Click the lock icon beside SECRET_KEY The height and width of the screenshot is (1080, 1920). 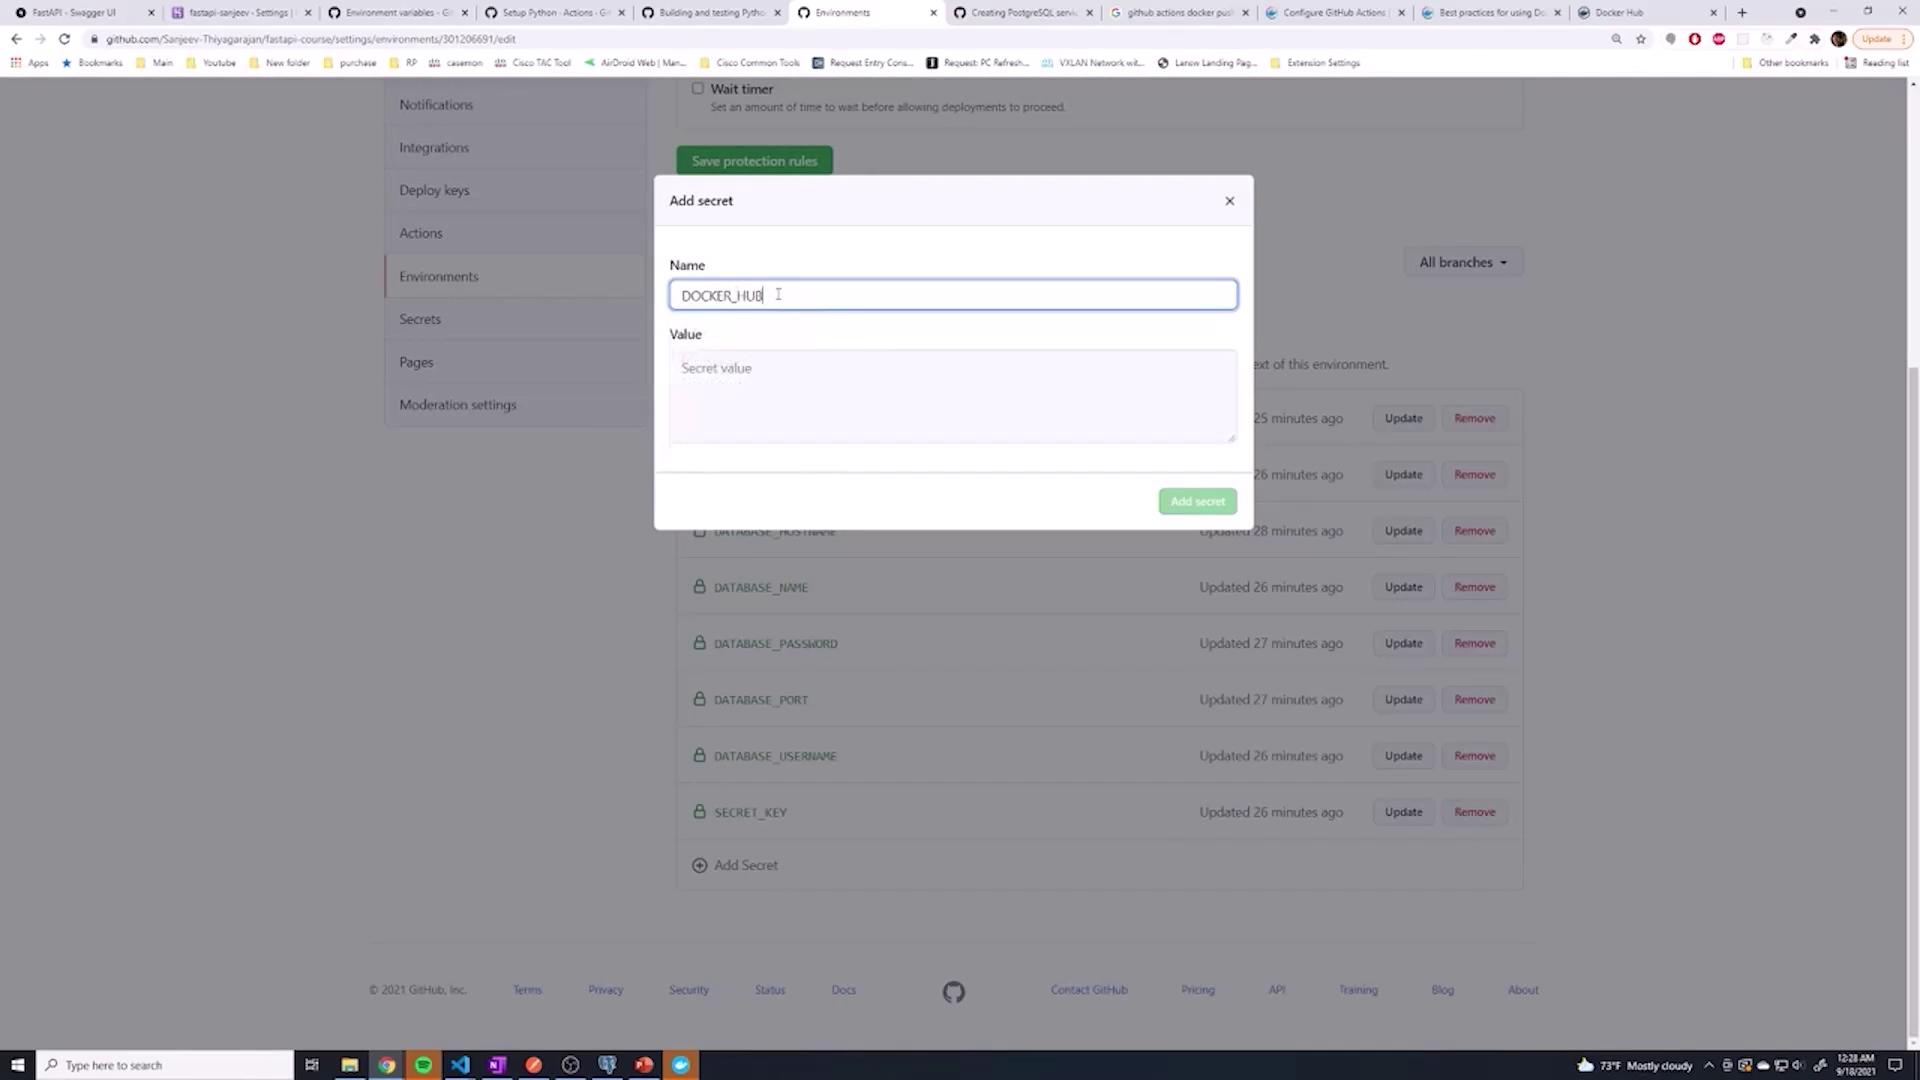tap(699, 812)
